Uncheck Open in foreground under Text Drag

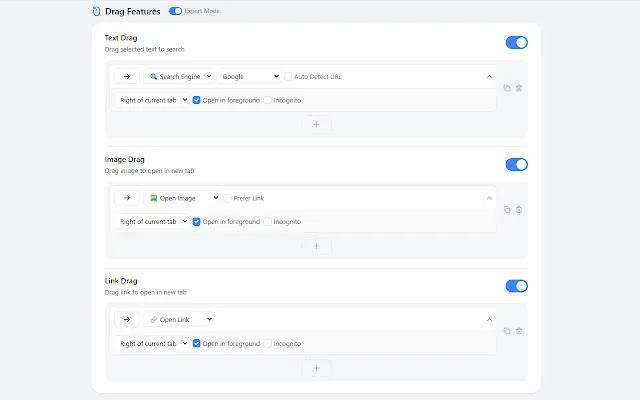coord(196,100)
